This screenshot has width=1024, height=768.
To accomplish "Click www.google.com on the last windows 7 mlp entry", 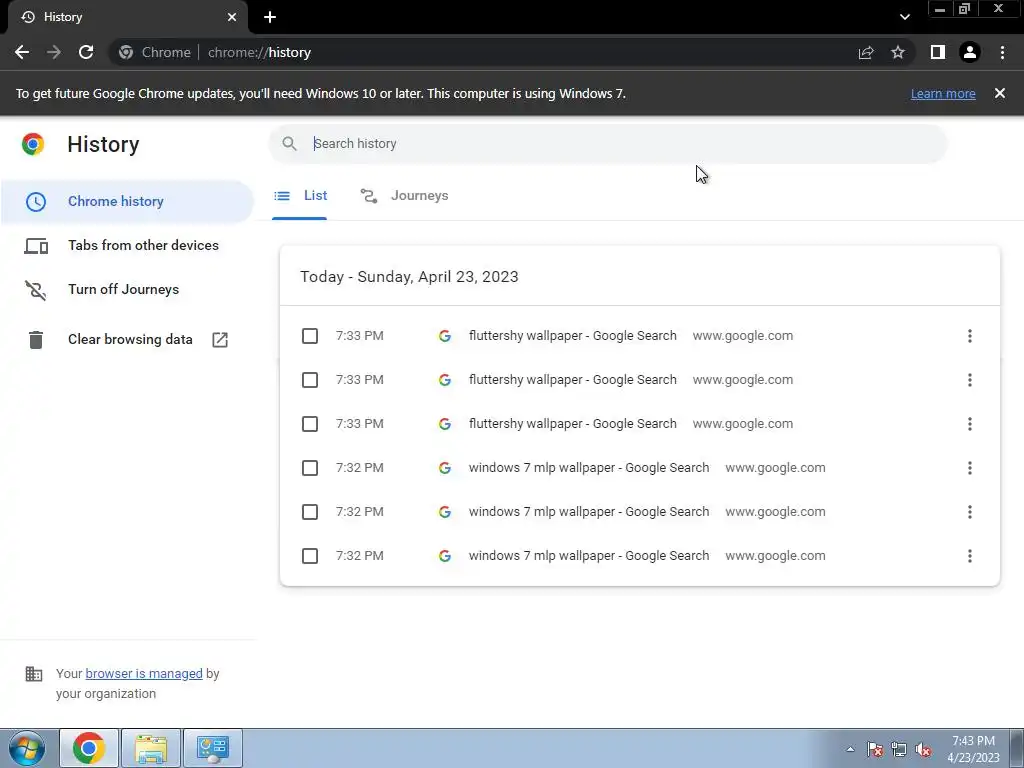I will (x=775, y=556).
